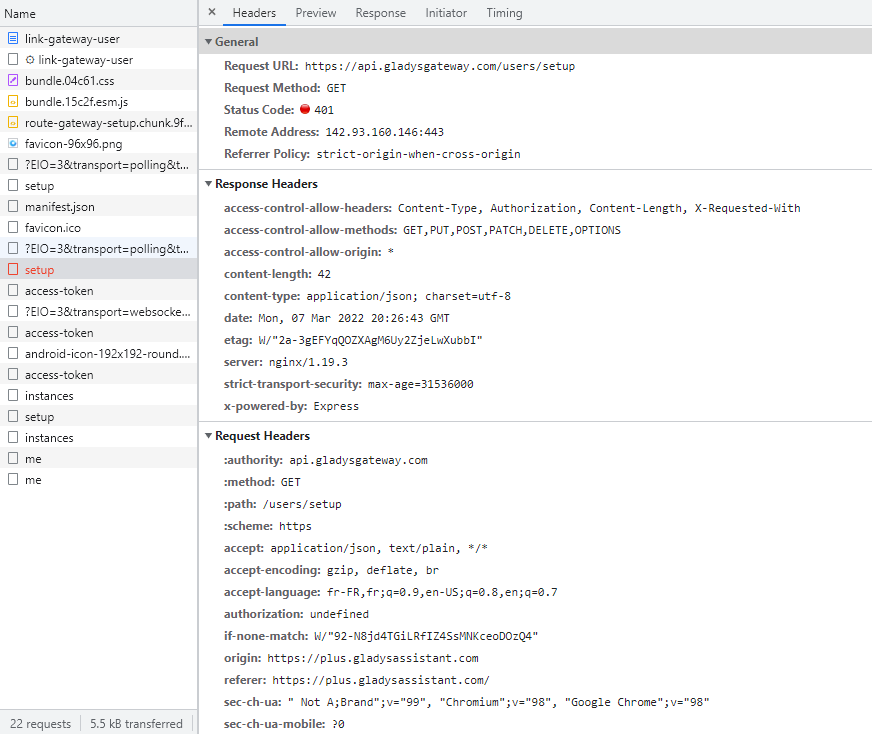Click the access-control-allow-headers value
The image size is (872, 734).
pyautogui.click(x=599, y=208)
